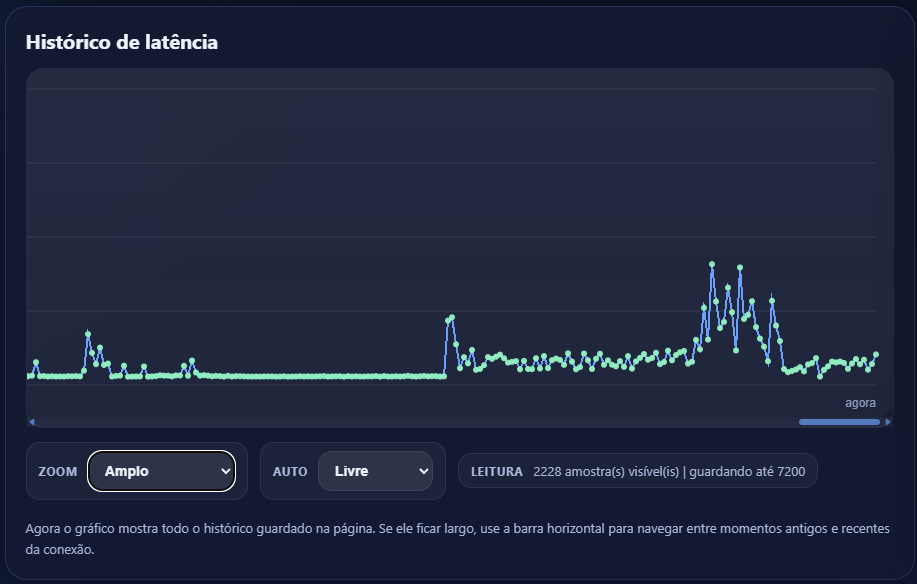
Task: Click the chevron arrow of the Livre selector
Action: [423, 471]
